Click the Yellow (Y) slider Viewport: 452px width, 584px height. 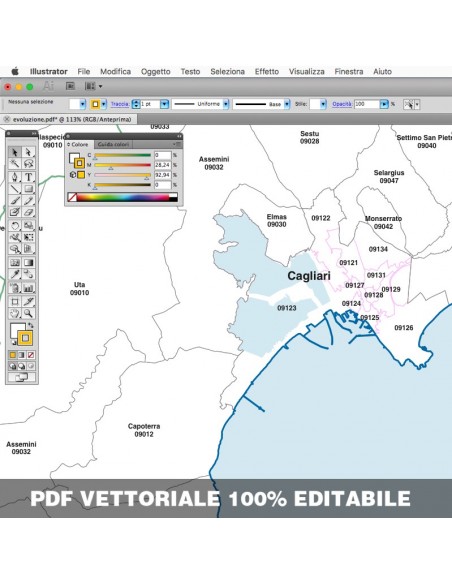[x=122, y=175]
